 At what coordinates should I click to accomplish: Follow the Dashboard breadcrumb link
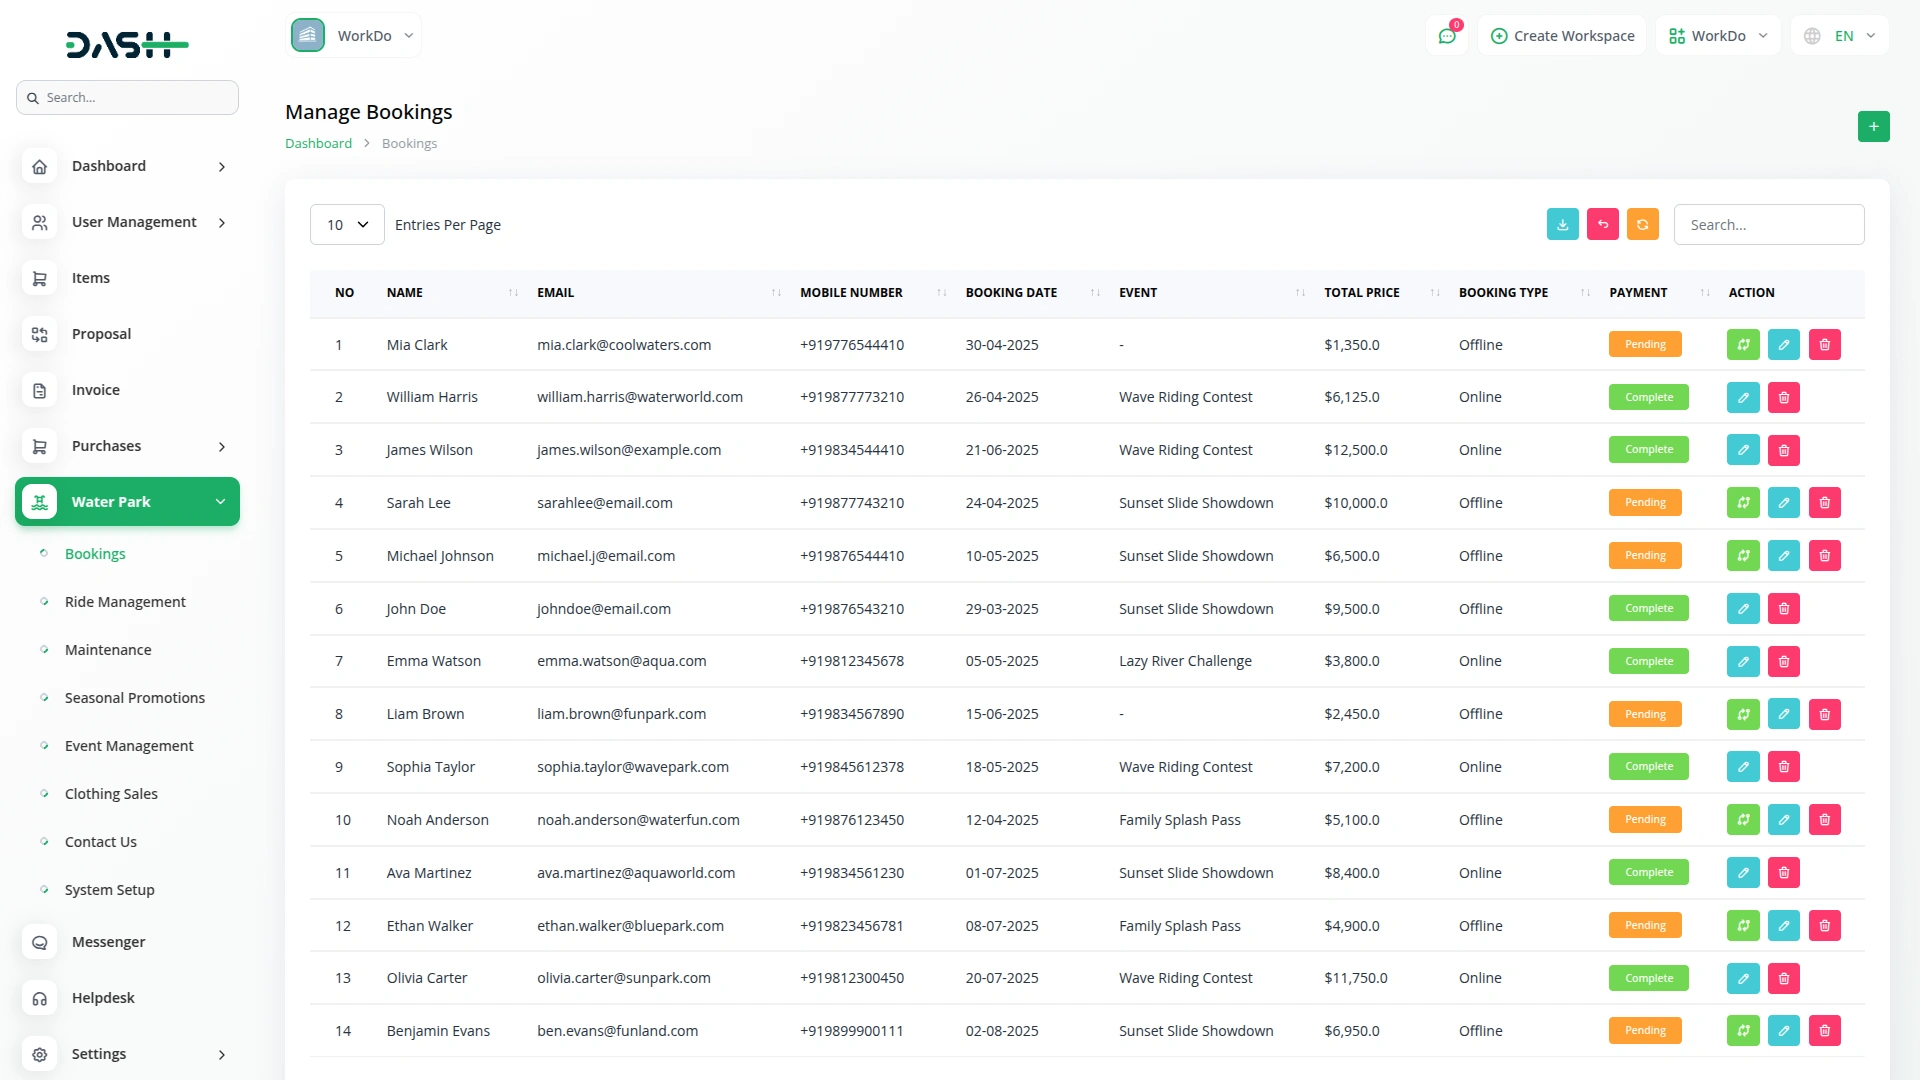tap(318, 143)
